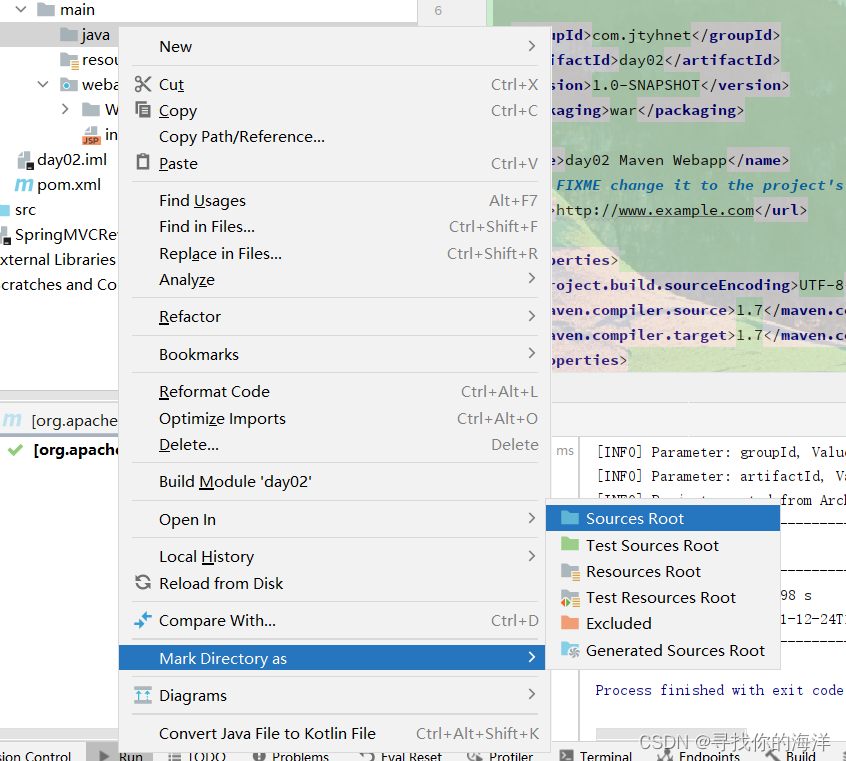The width and height of the screenshot is (846, 761).
Task: Mark directory as Test Resources Root
Action: point(663,597)
